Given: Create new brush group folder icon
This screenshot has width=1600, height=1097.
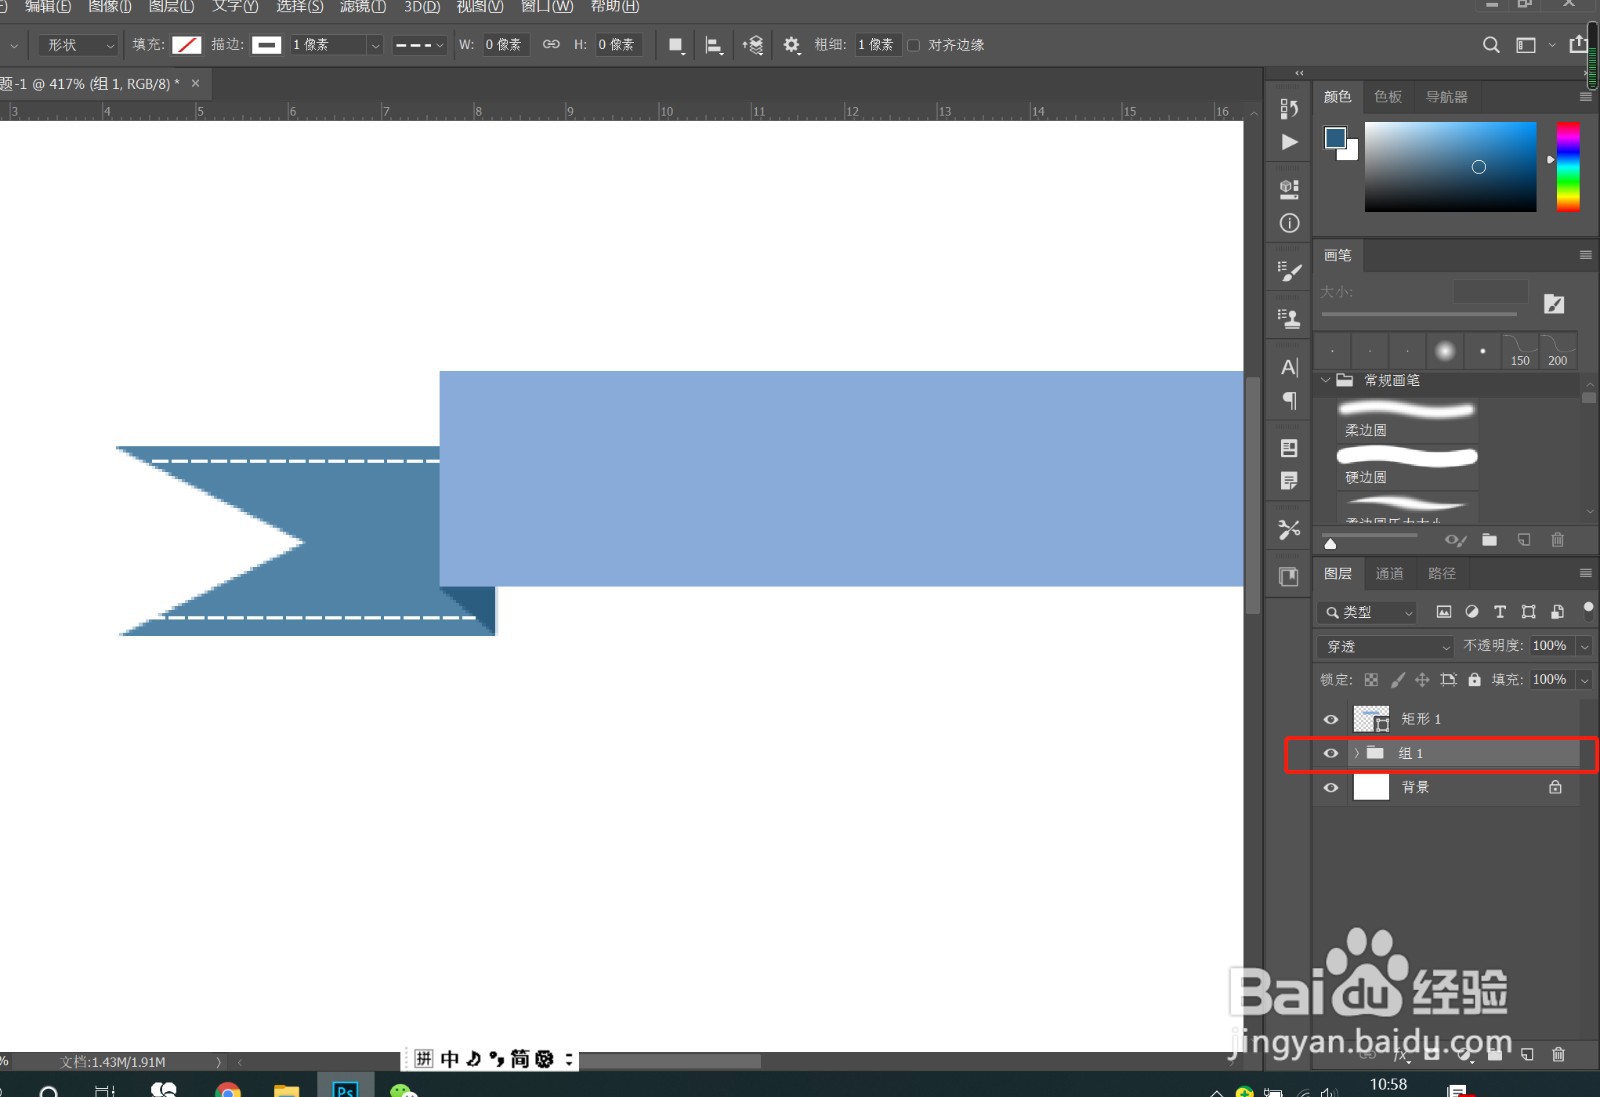Looking at the screenshot, I should coord(1489,540).
